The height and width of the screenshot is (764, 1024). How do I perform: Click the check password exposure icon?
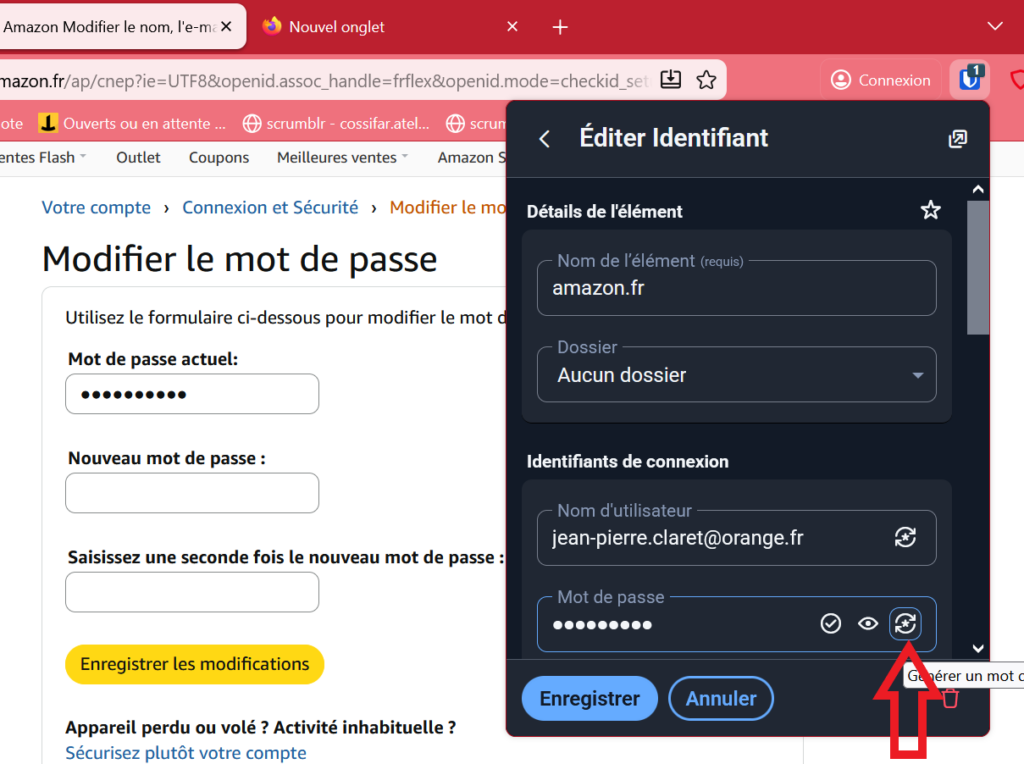pos(831,624)
